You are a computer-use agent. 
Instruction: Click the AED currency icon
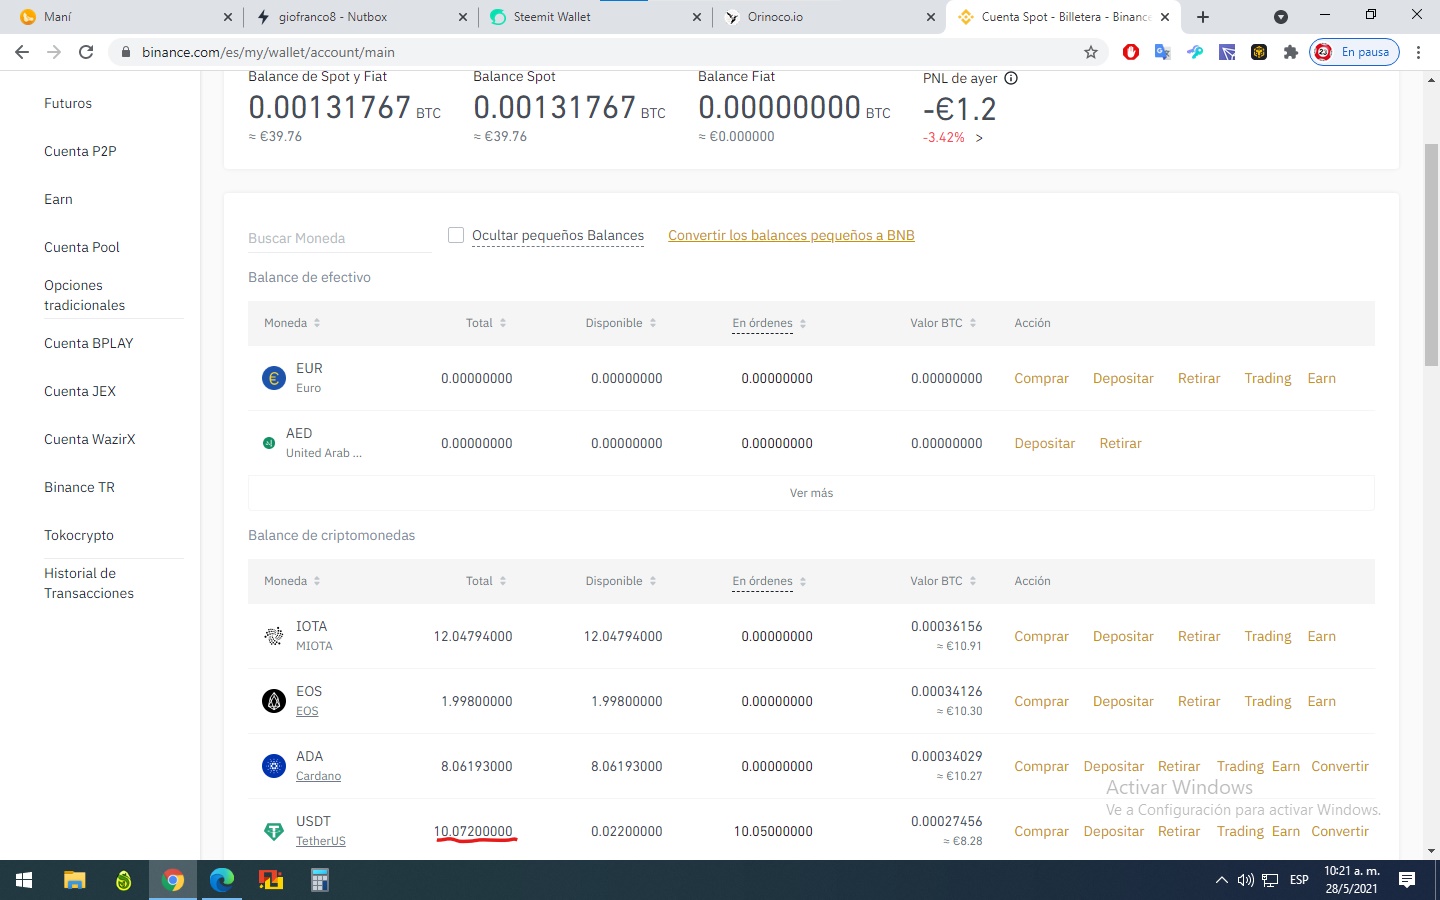pos(269,443)
